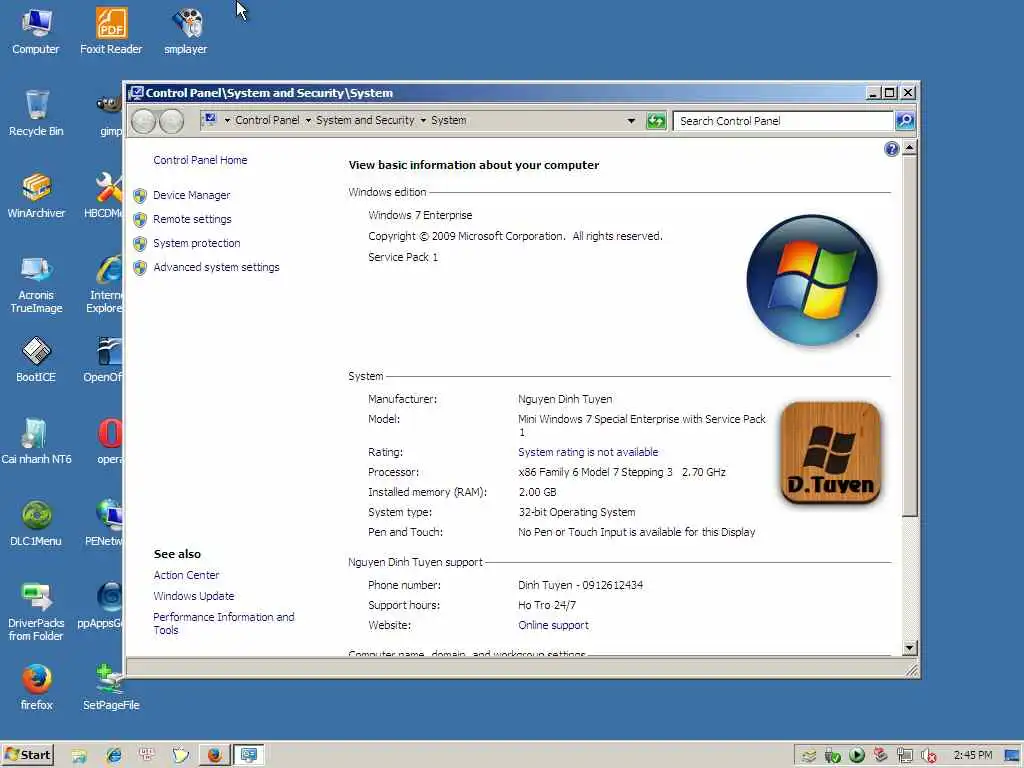Select the DLC1Menu desktop icon

coord(36,524)
